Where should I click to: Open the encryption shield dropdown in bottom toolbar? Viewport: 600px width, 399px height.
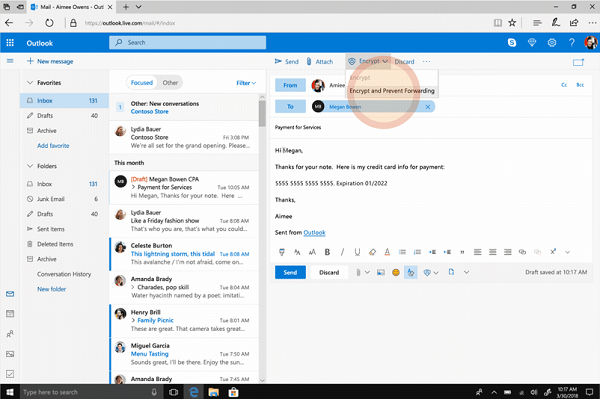(x=430, y=272)
